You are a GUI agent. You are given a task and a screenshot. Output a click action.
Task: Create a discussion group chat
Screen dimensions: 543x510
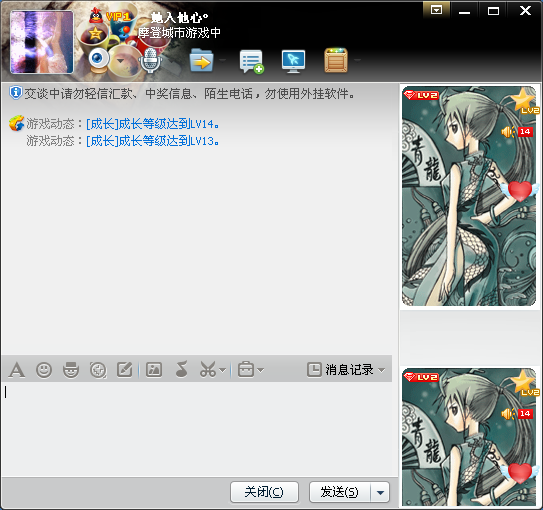pos(251,61)
